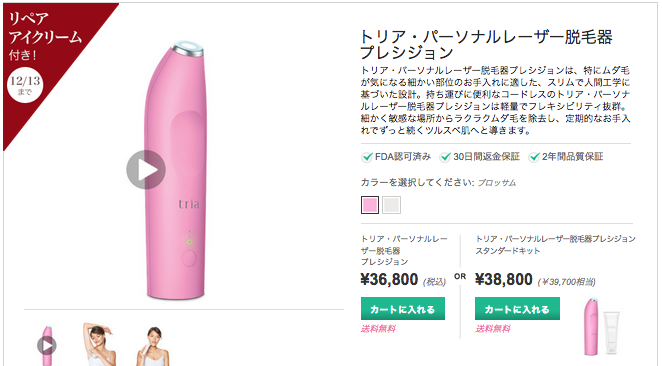Click the main pink laser device image
Image resolution: width=662 pixels, height=366 pixels.
177,170
